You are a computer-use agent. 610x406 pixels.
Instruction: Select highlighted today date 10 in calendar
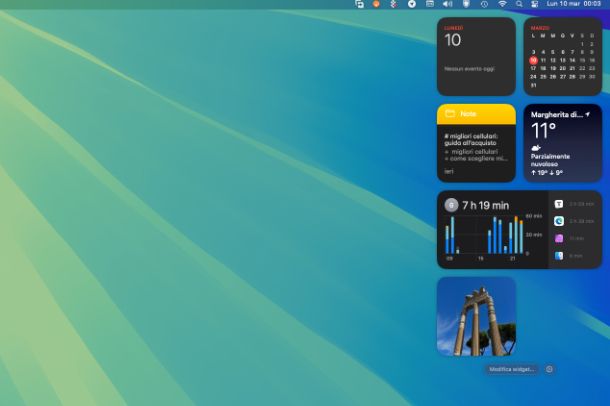point(533,60)
